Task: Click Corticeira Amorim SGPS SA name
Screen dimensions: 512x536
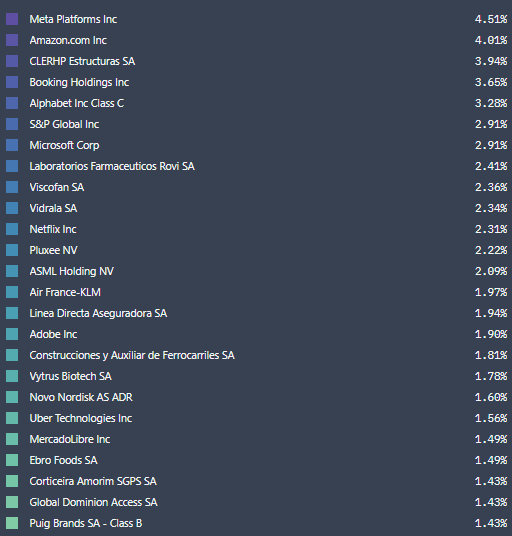Action: 93,481
